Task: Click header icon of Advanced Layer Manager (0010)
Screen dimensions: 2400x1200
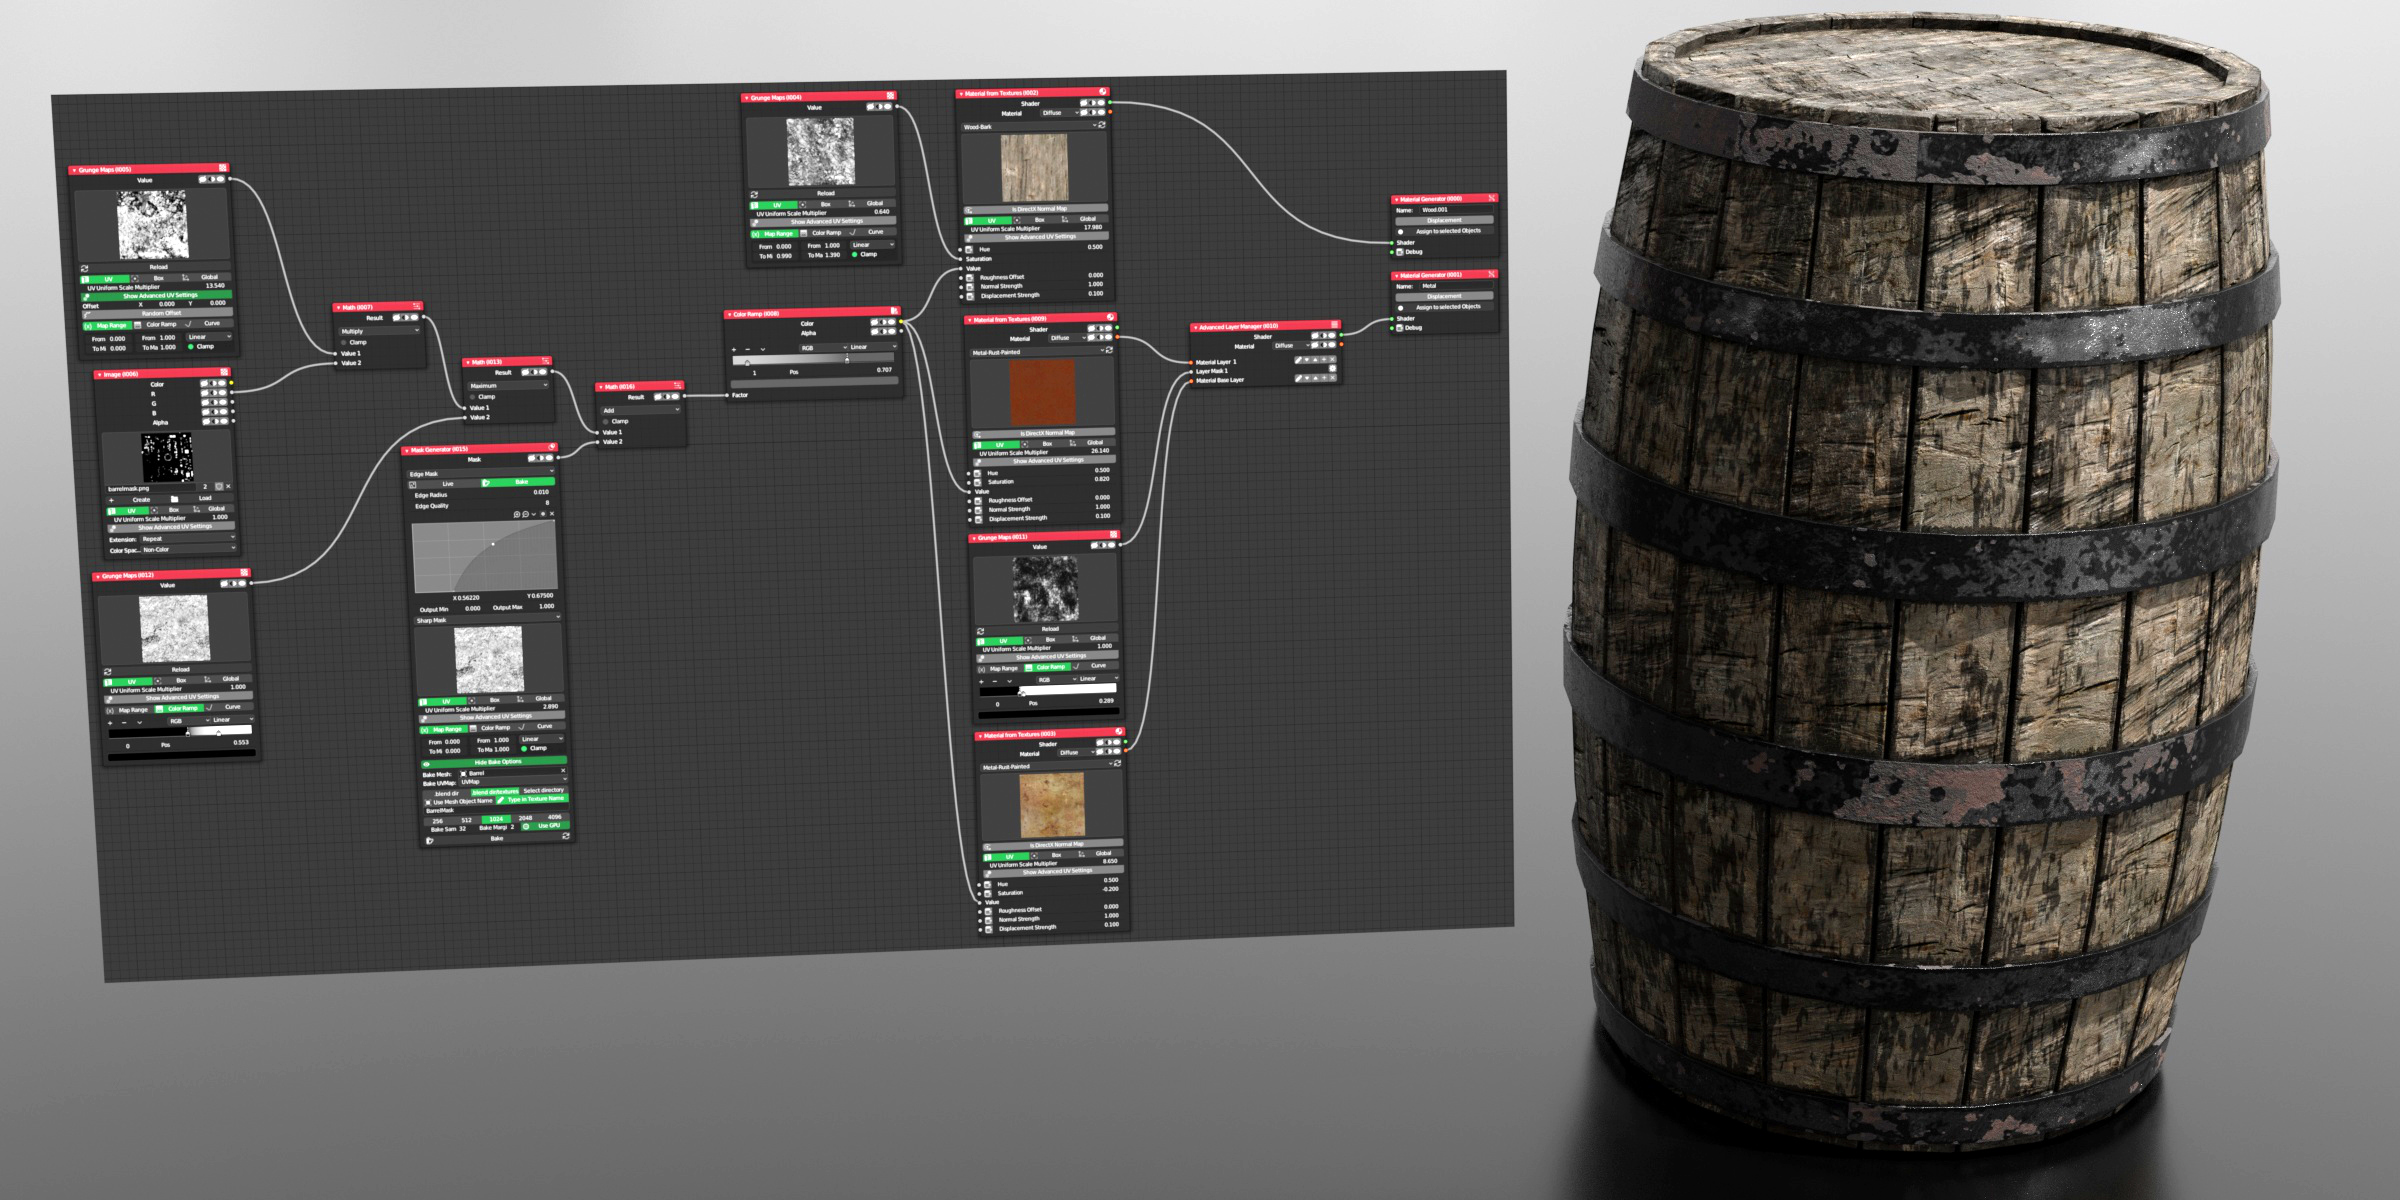Action: click(x=1334, y=324)
